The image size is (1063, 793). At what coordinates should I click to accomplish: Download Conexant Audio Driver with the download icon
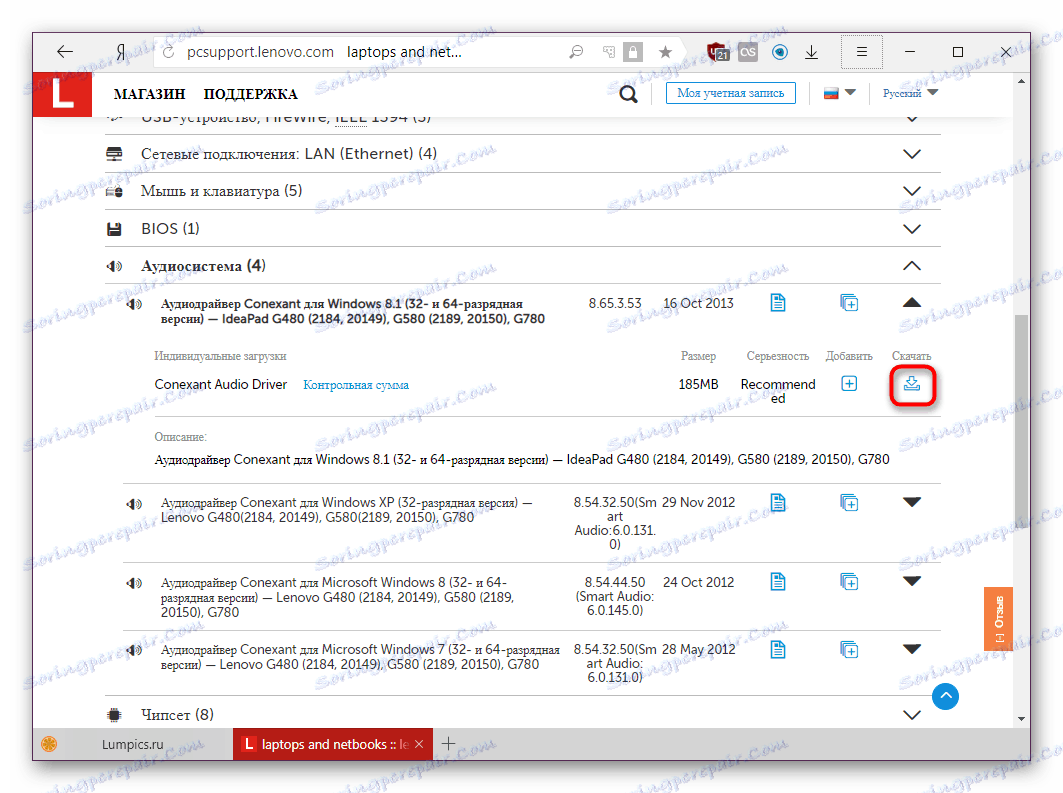click(912, 384)
